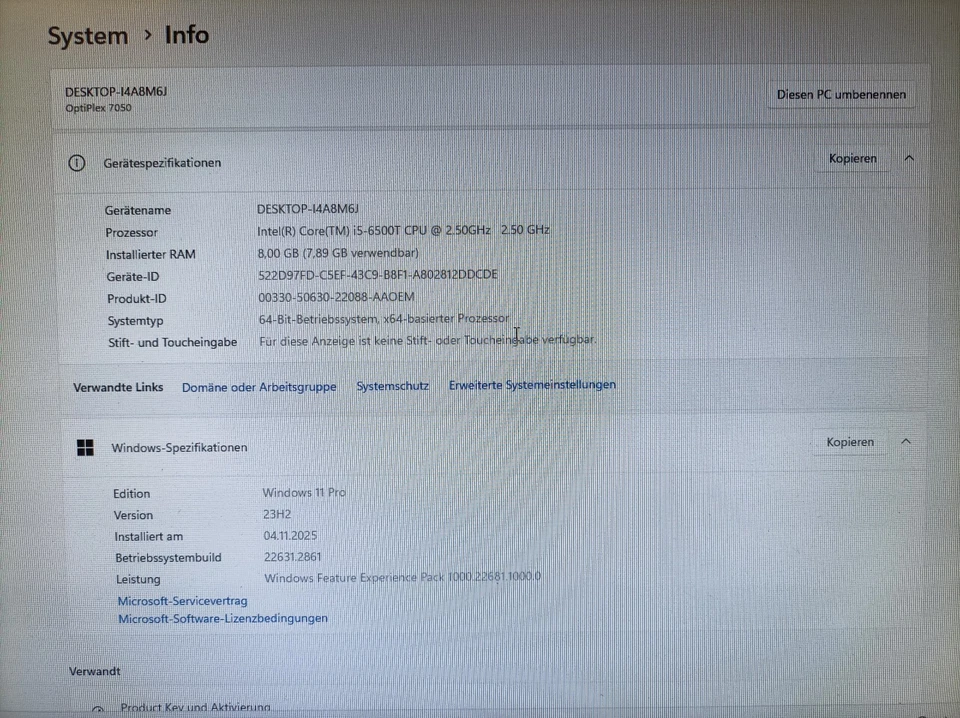960x718 pixels.
Task: Click the info circle icon beside Gerätespezifikationen
Action: pos(77,162)
